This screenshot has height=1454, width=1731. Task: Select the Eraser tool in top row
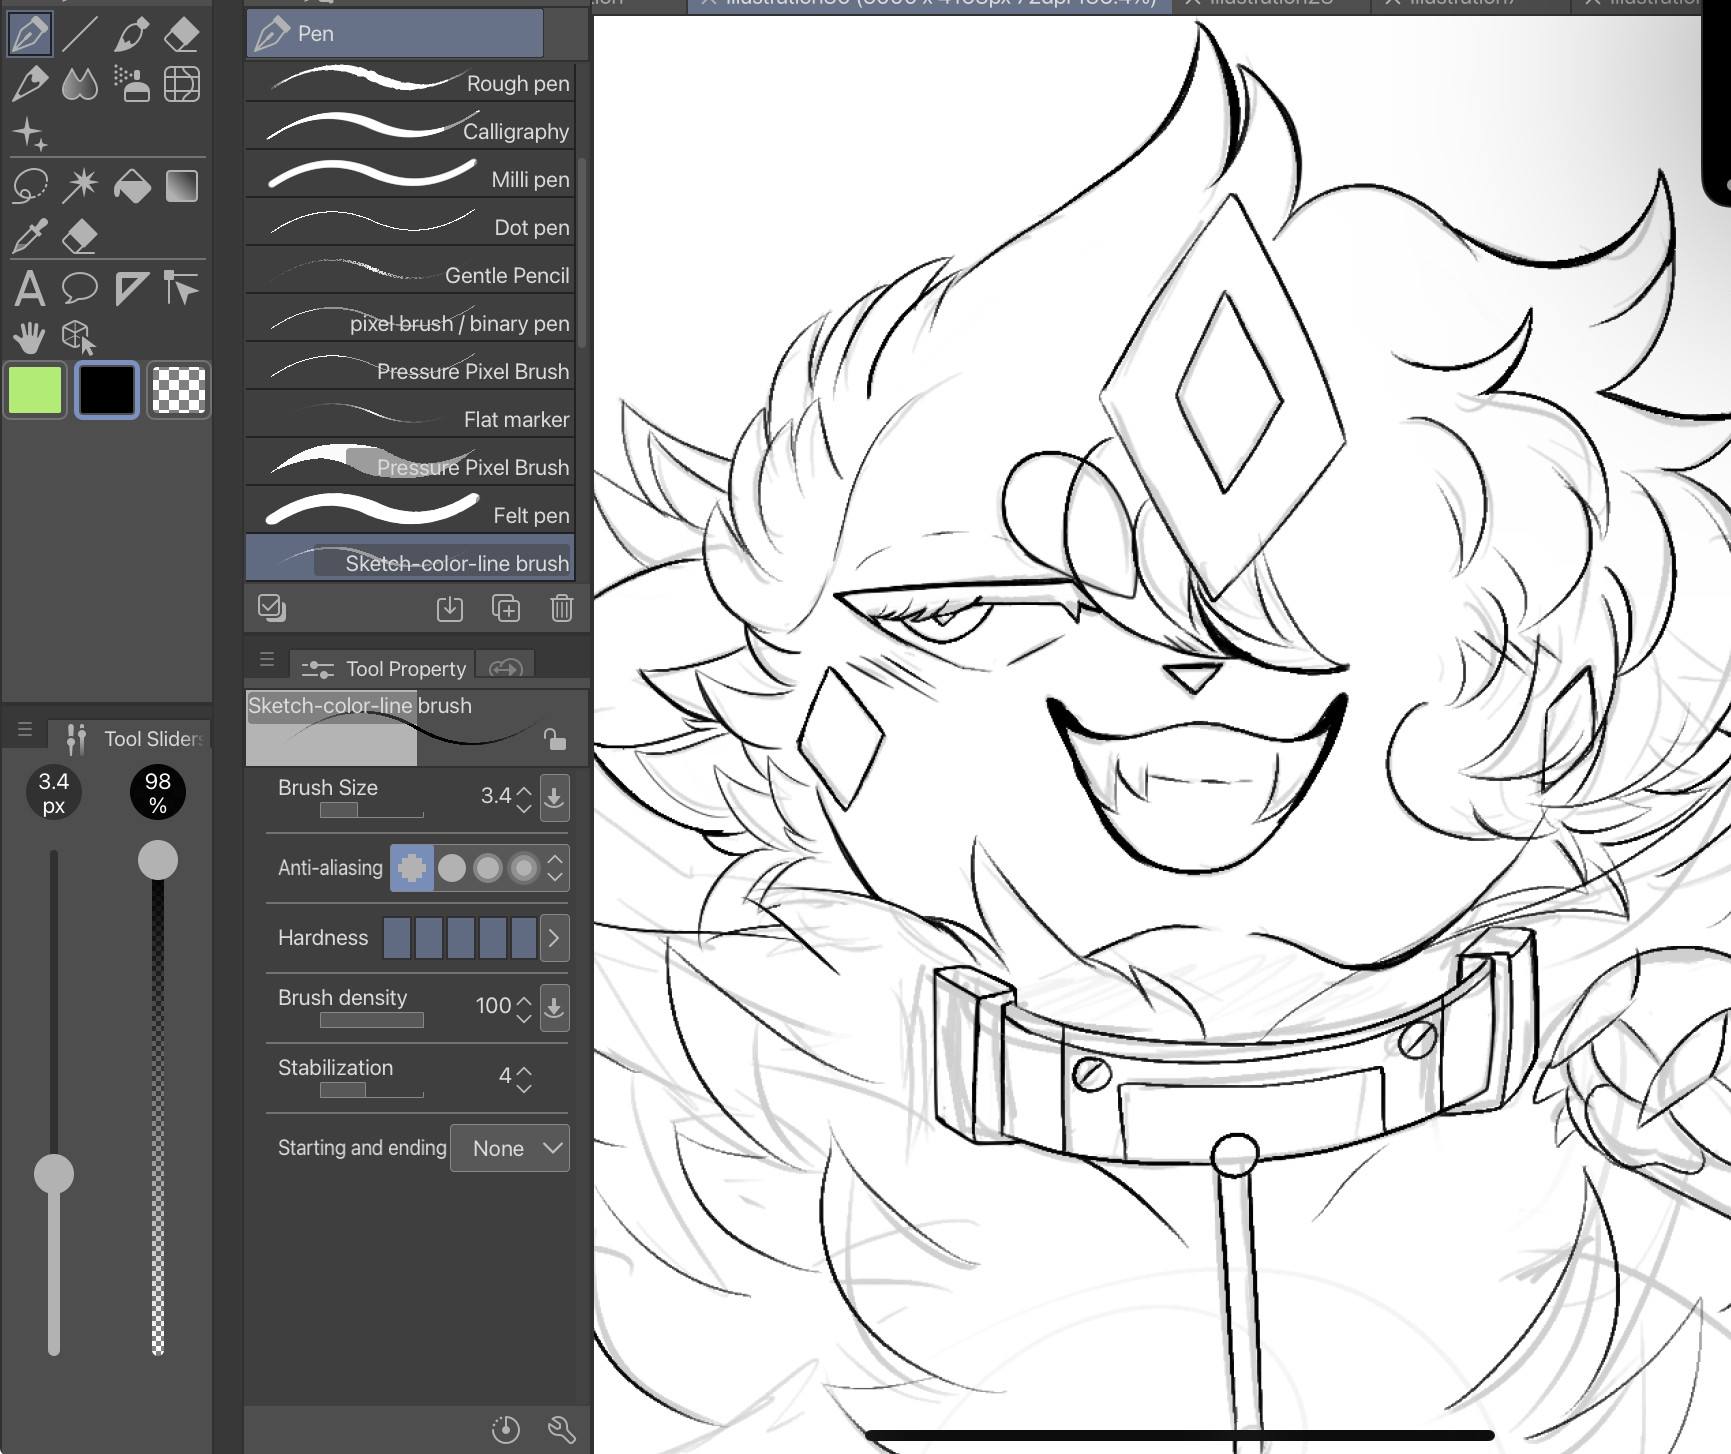click(x=182, y=34)
